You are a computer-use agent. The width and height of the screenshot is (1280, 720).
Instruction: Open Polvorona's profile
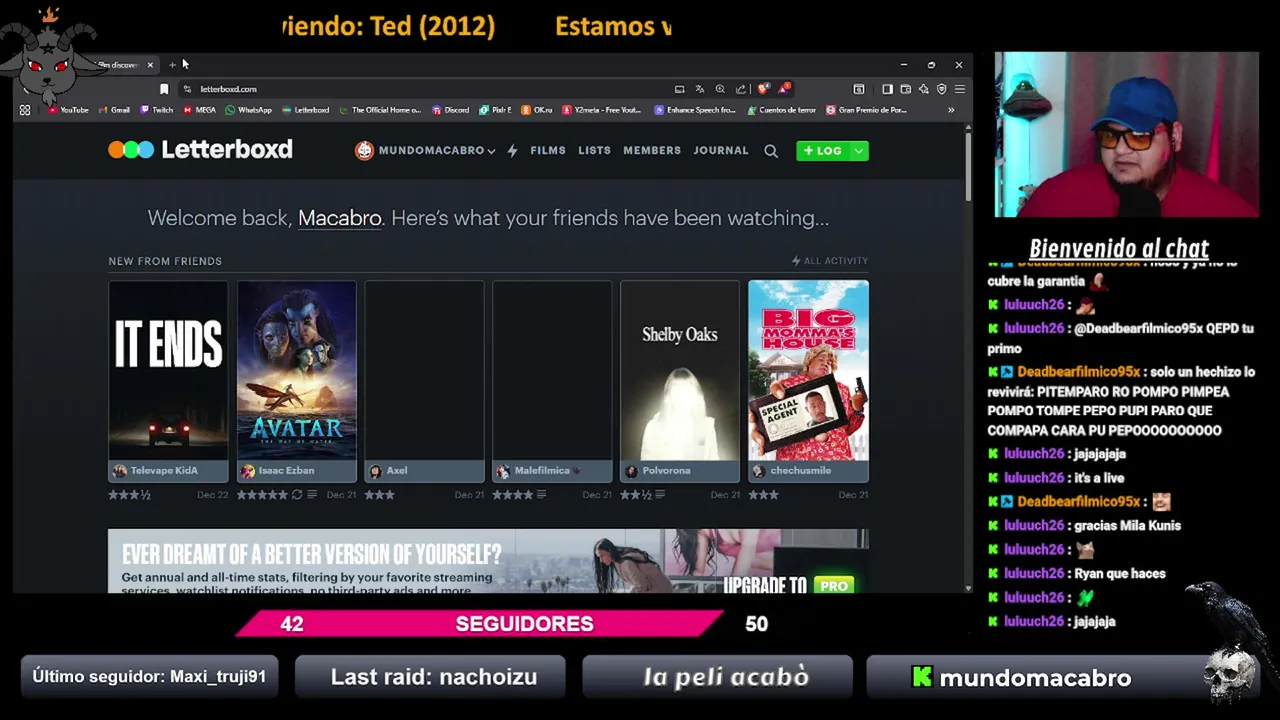658,471
